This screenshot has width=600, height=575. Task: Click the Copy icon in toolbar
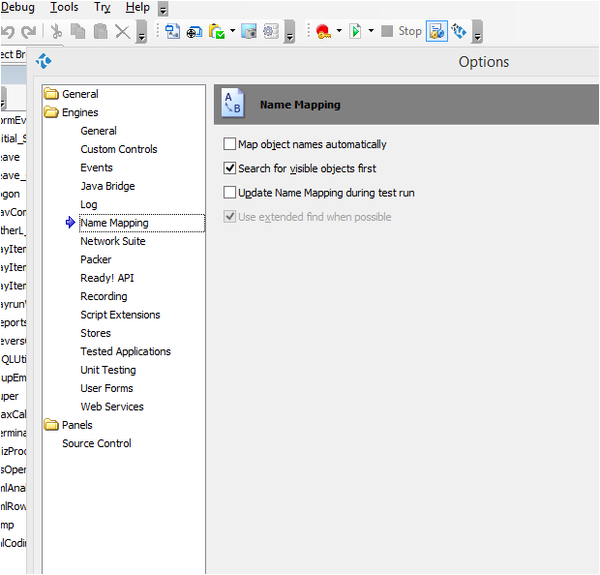tap(78, 31)
